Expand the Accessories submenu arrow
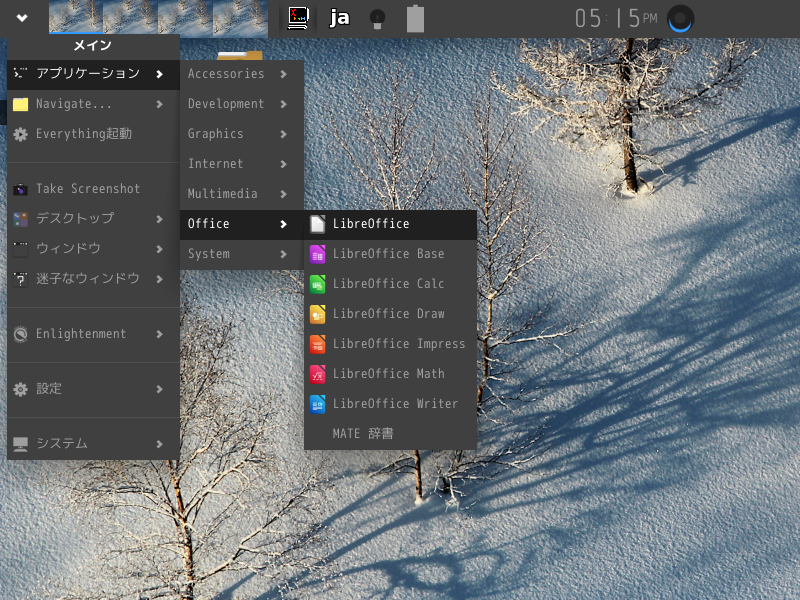 tap(284, 74)
